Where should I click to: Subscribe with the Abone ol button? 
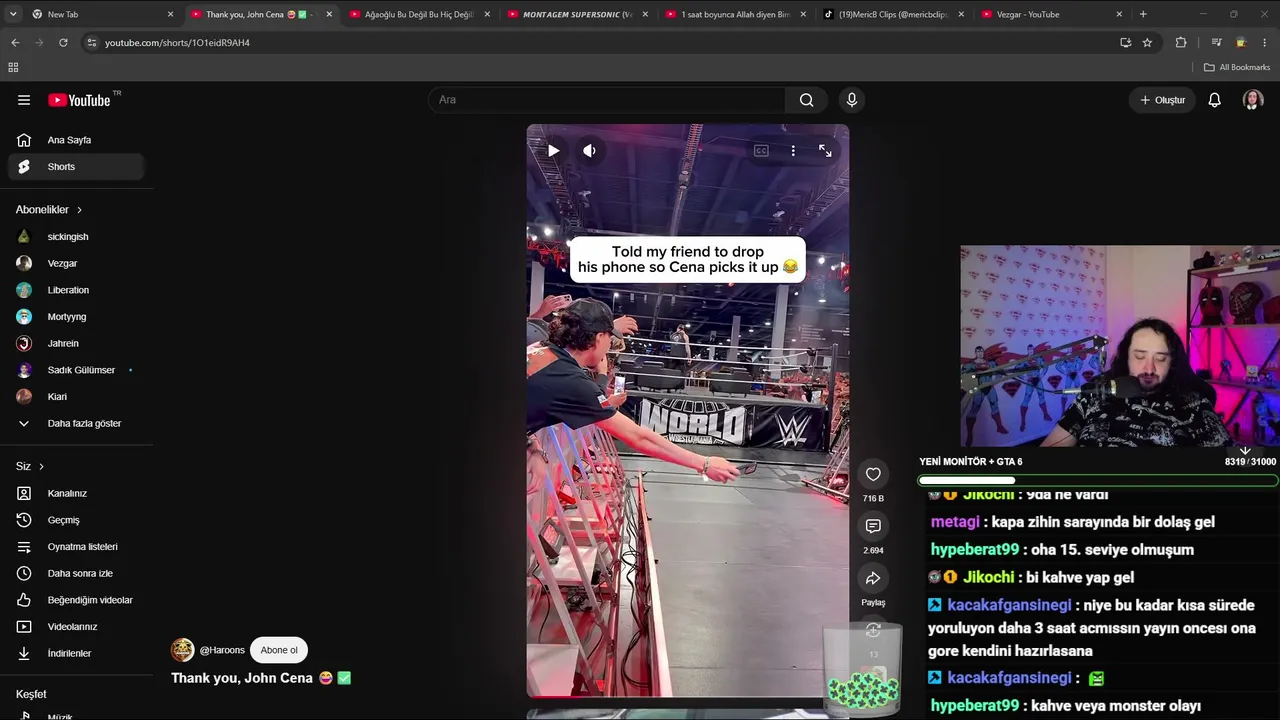(x=279, y=650)
